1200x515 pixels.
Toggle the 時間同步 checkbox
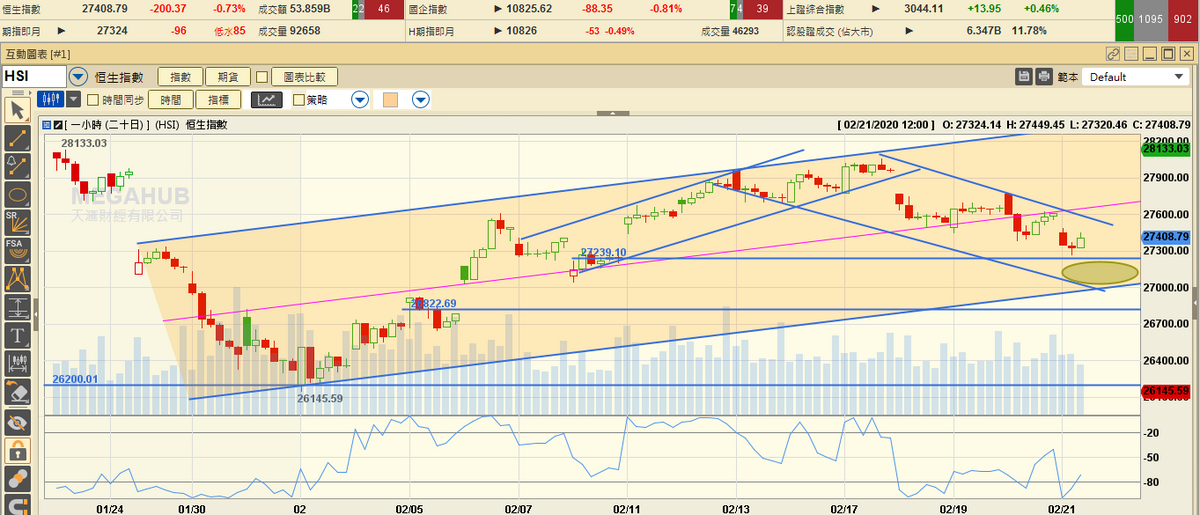pyautogui.click(x=93, y=100)
